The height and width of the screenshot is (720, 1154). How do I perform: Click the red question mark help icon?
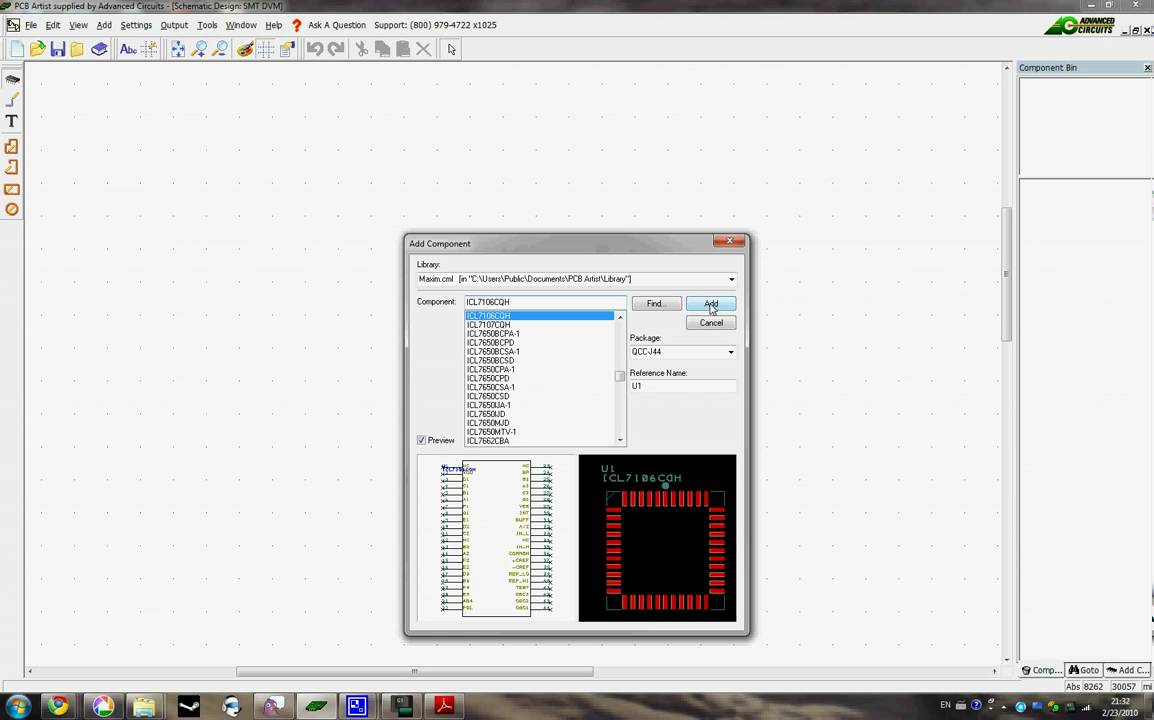pos(296,25)
